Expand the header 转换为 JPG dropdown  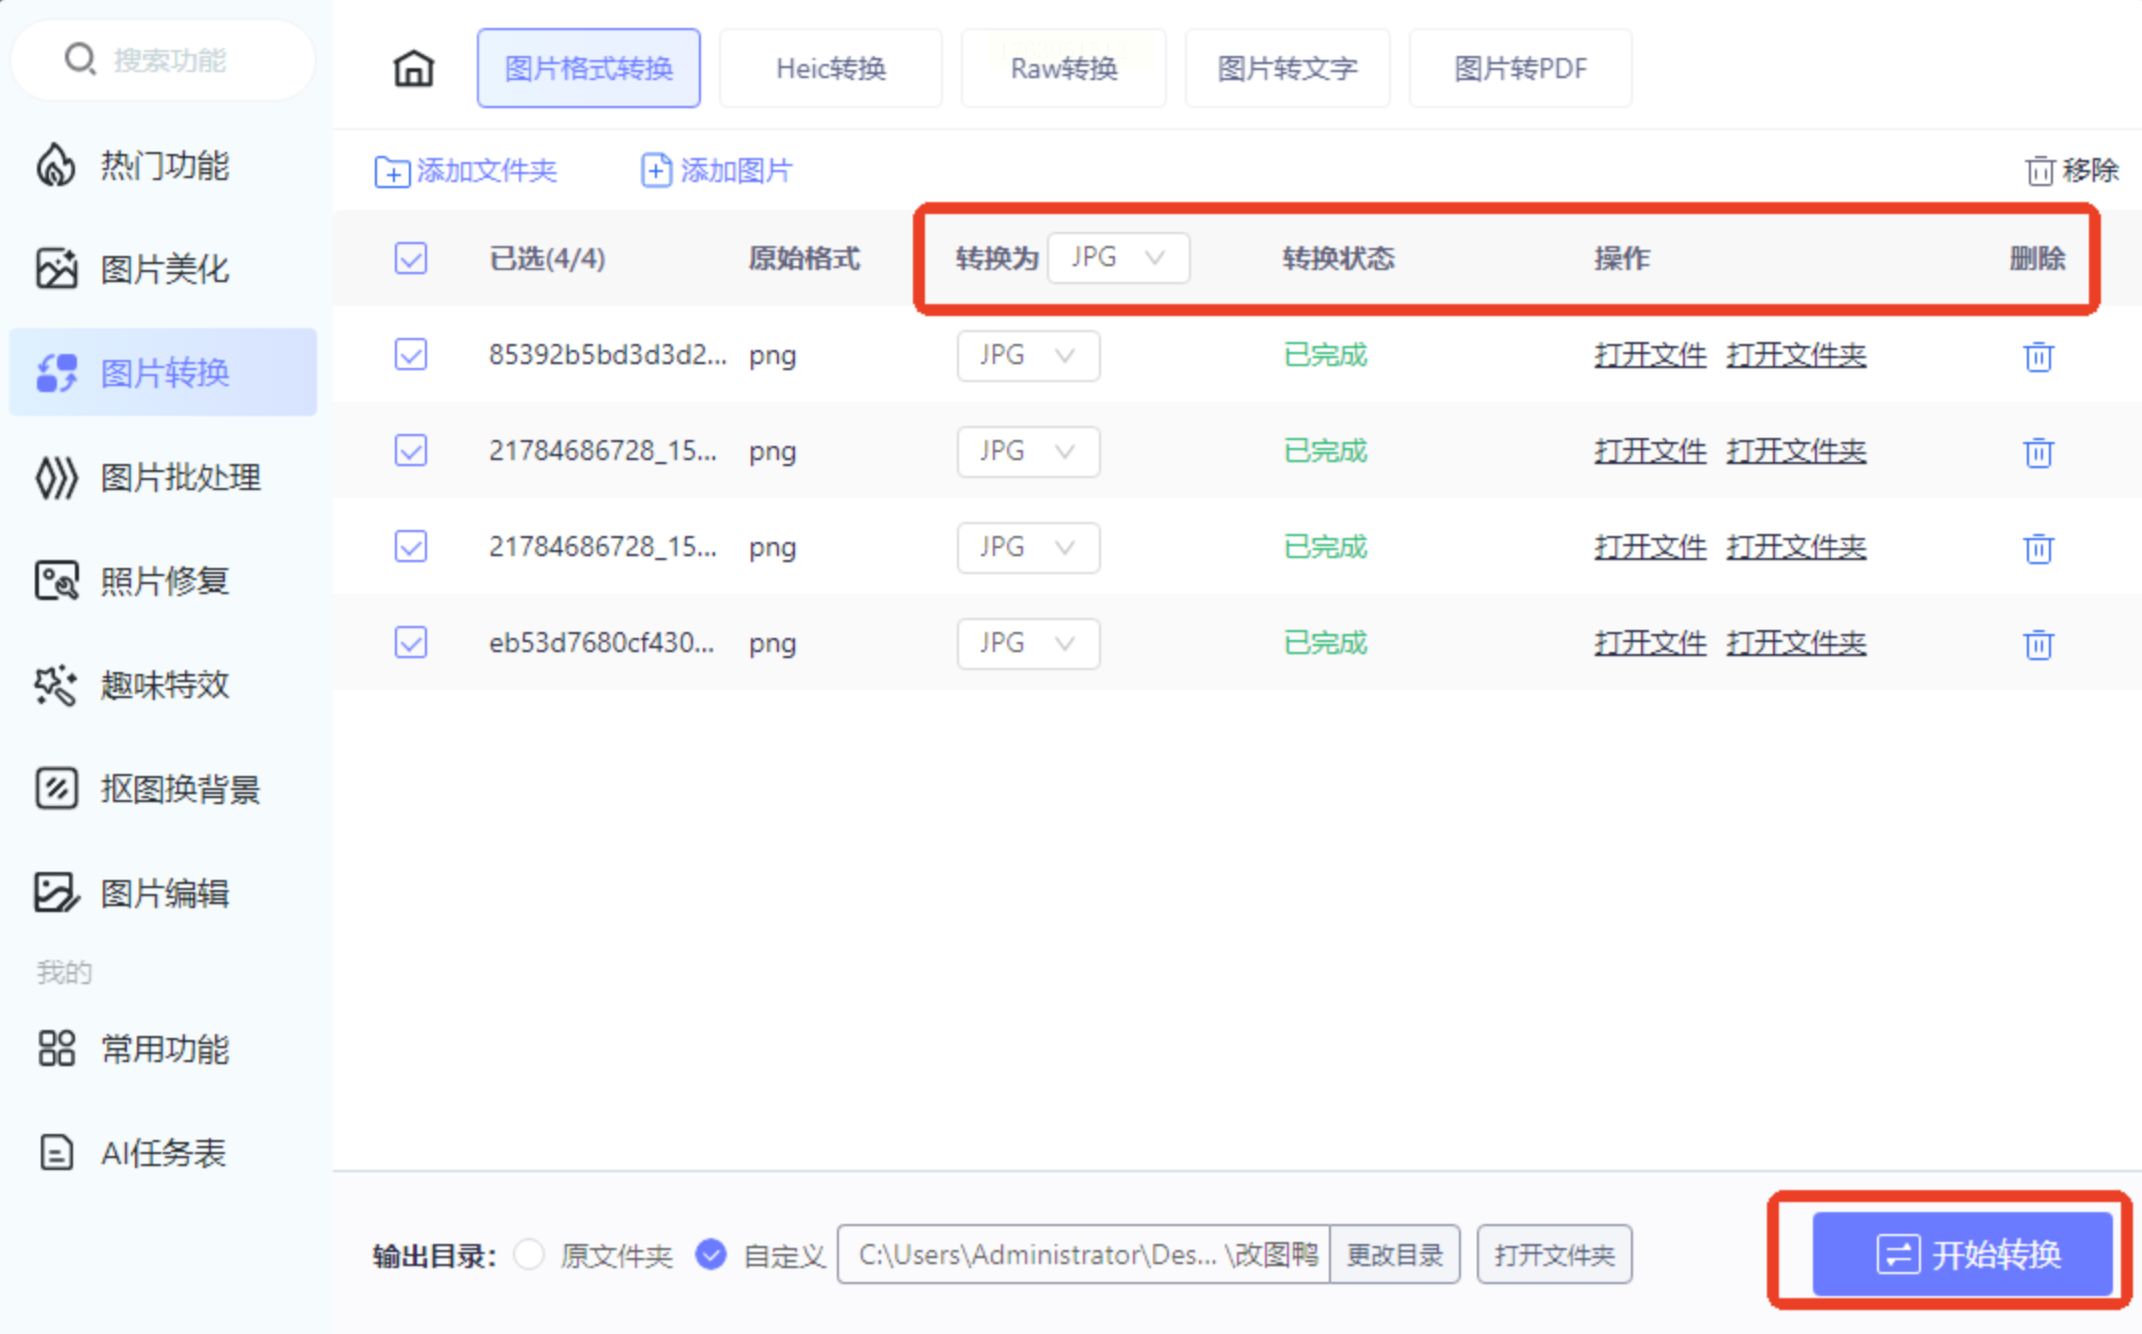click(x=1118, y=258)
